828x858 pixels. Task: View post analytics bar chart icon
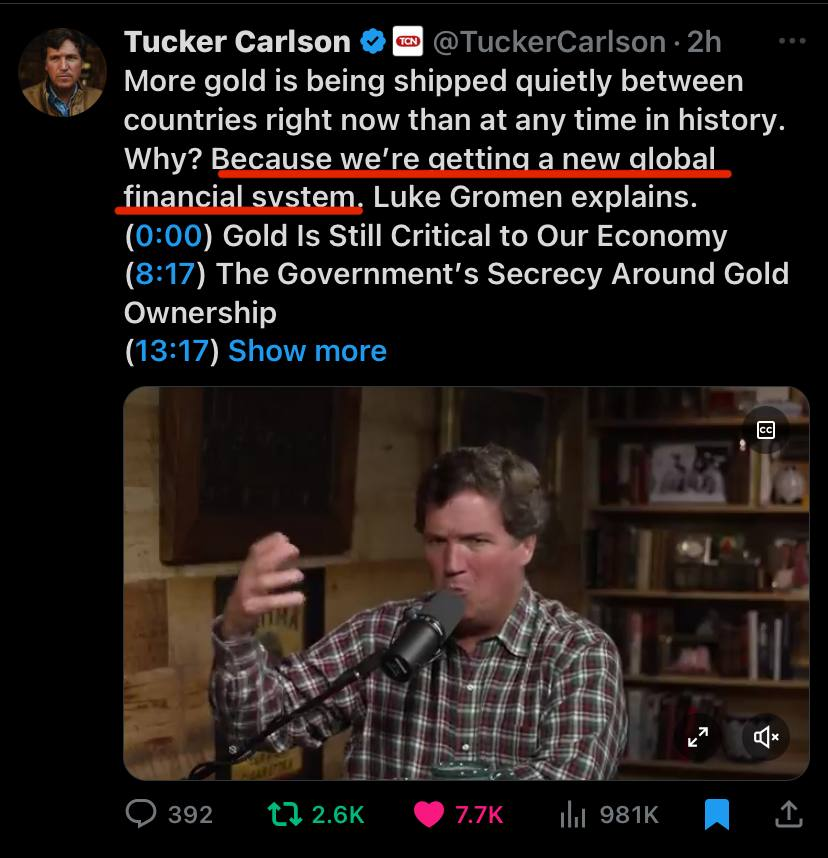tap(573, 815)
